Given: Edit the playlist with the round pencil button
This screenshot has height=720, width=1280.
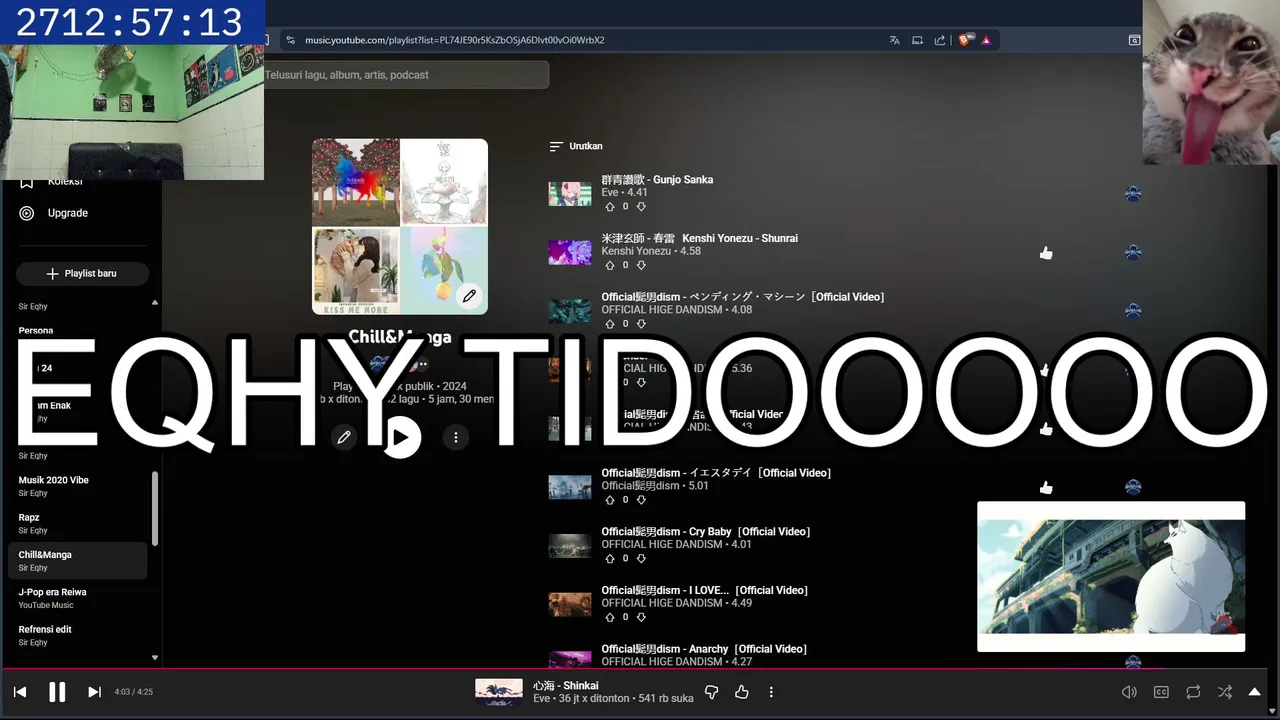Looking at the screenshot, I should click(344, 438).
